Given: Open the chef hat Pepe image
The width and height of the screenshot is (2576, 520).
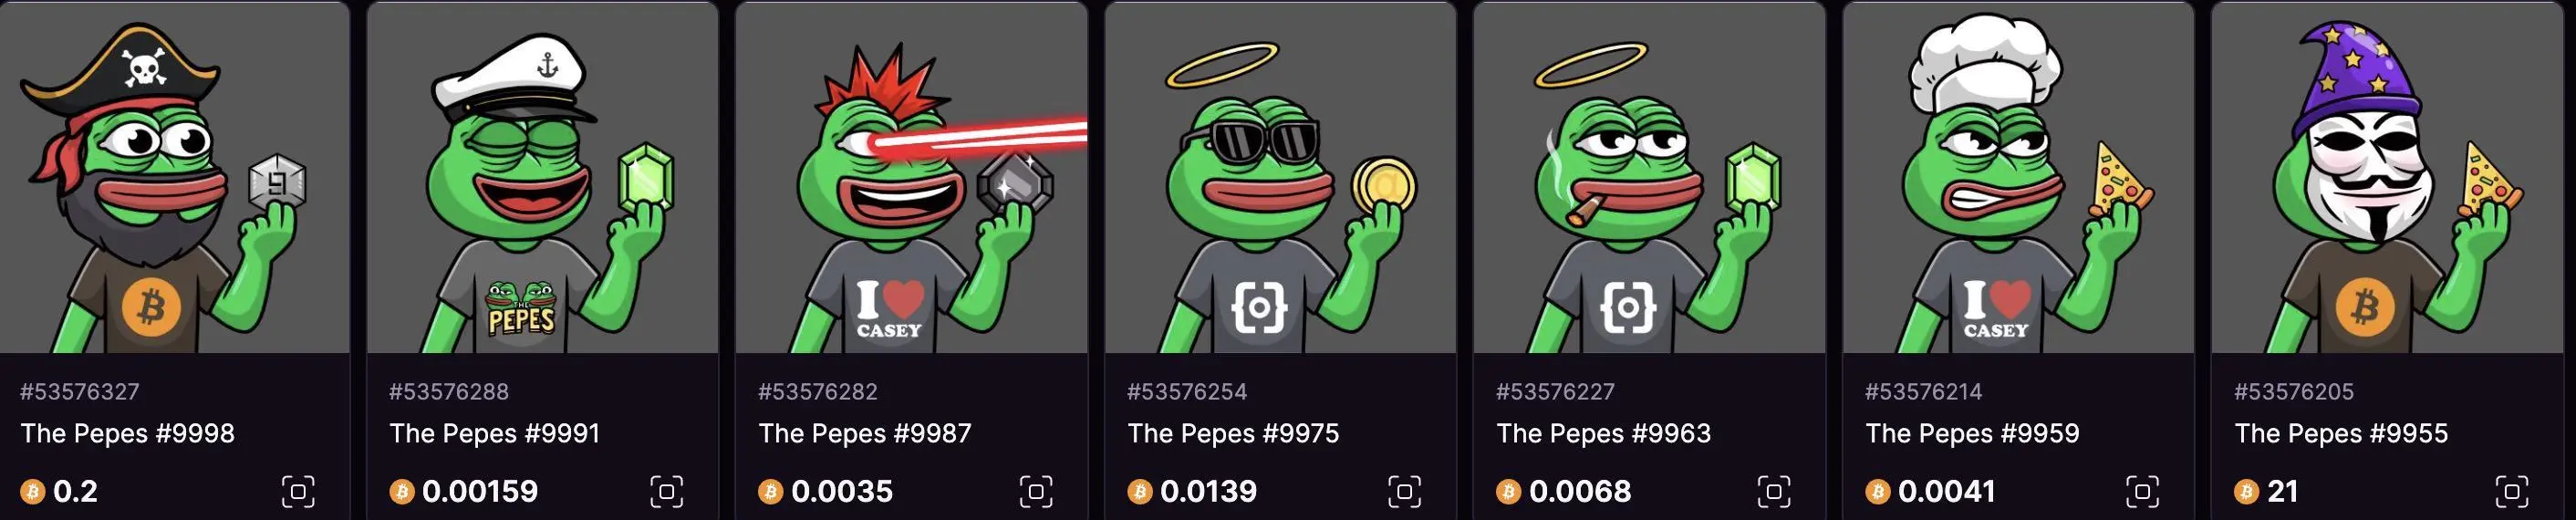Looking at the screenshot, I should (x=2019, y=177).
